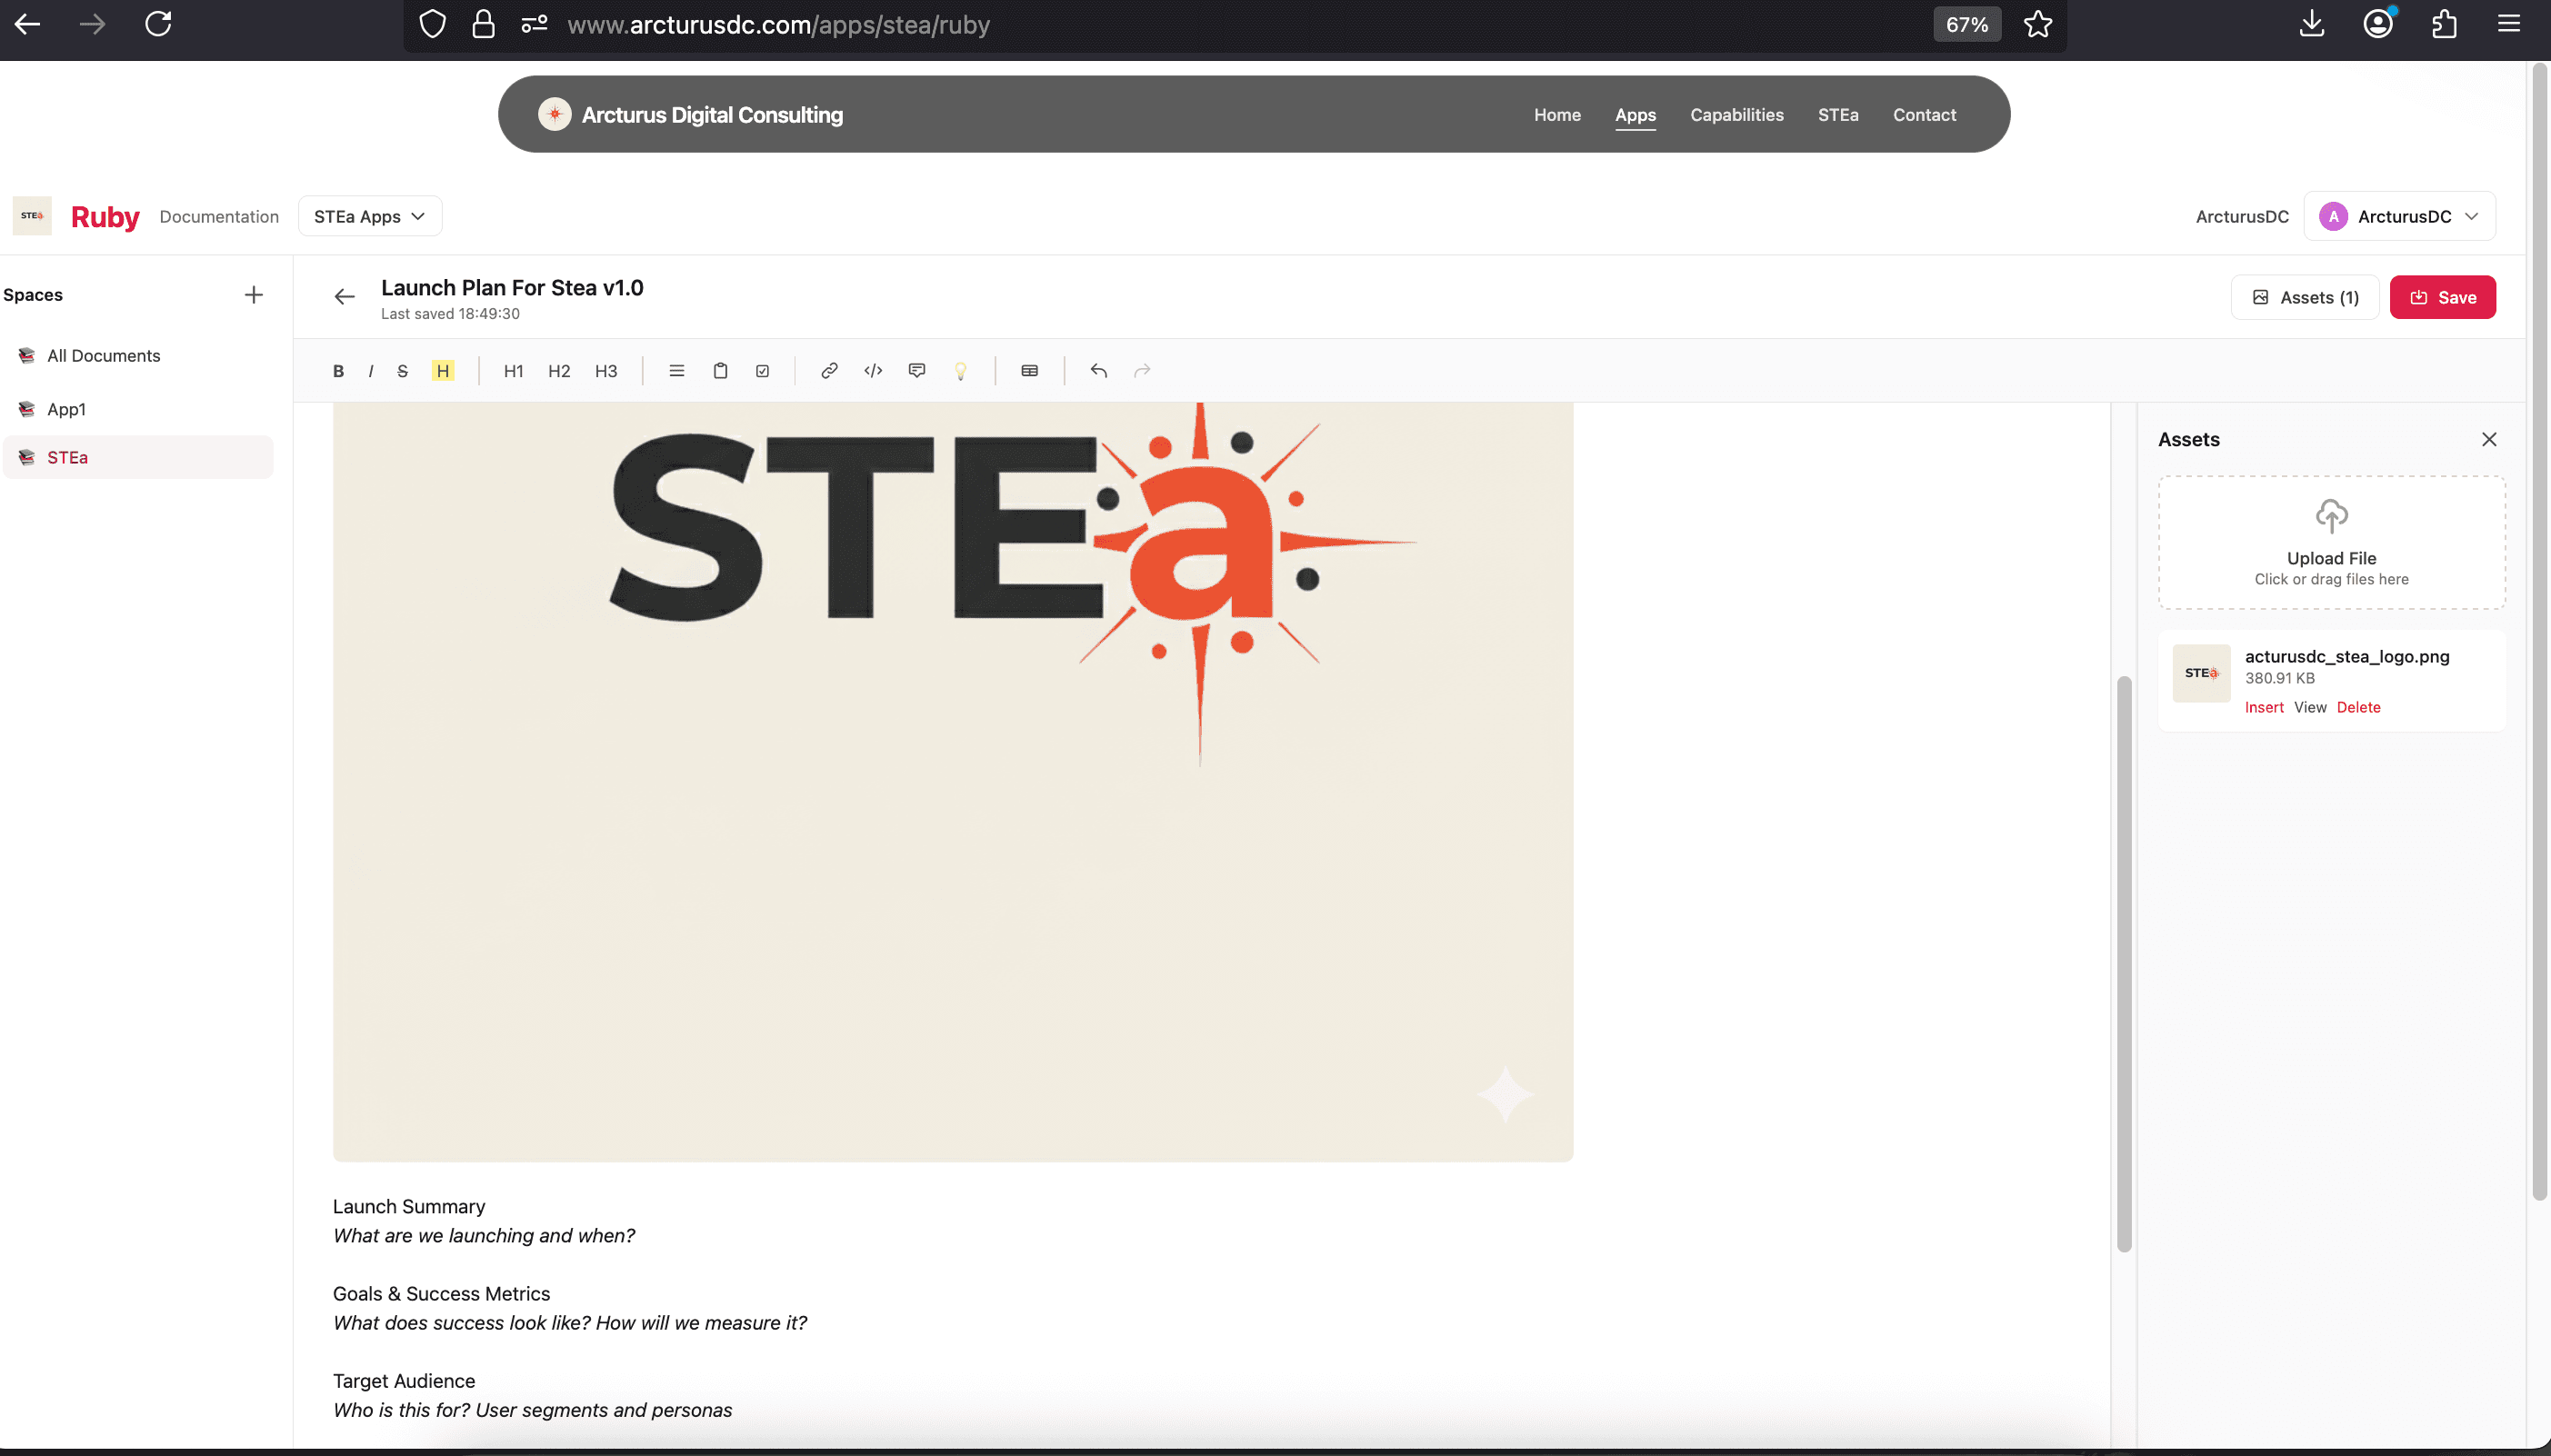Insert a code block from the toolbar

coord(873,371)
